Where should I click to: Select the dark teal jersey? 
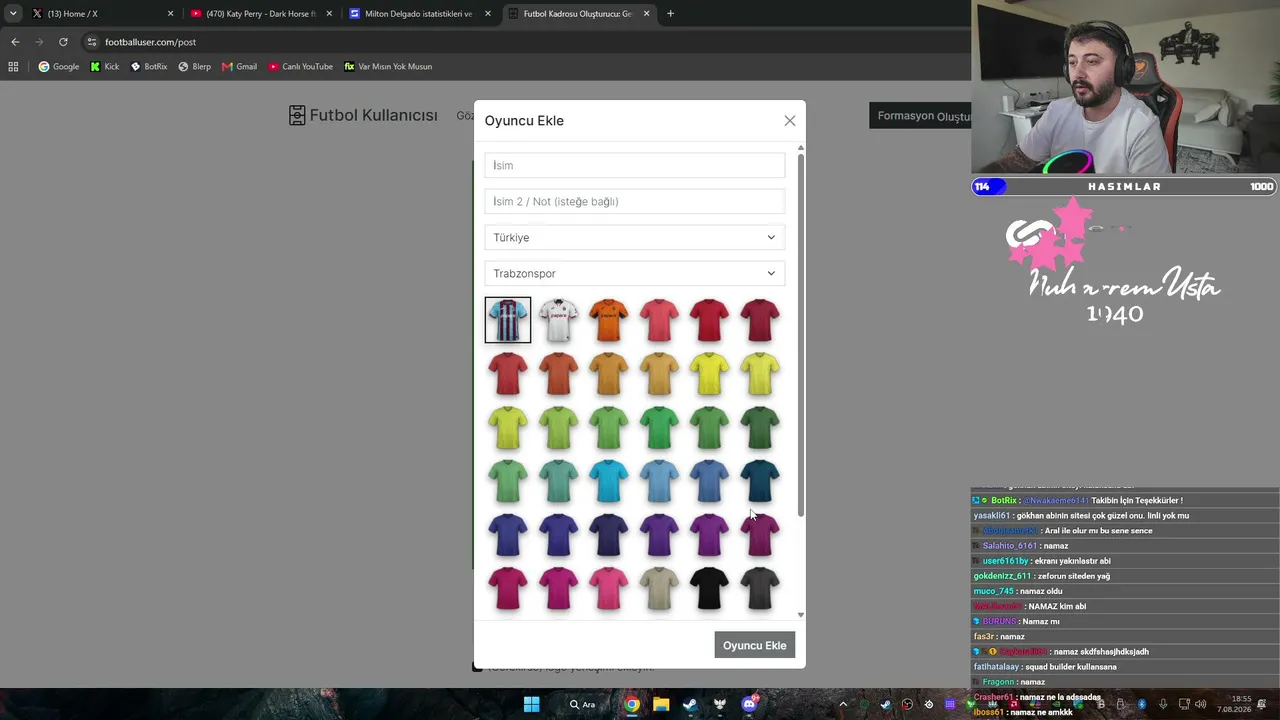tap(760, 481)
